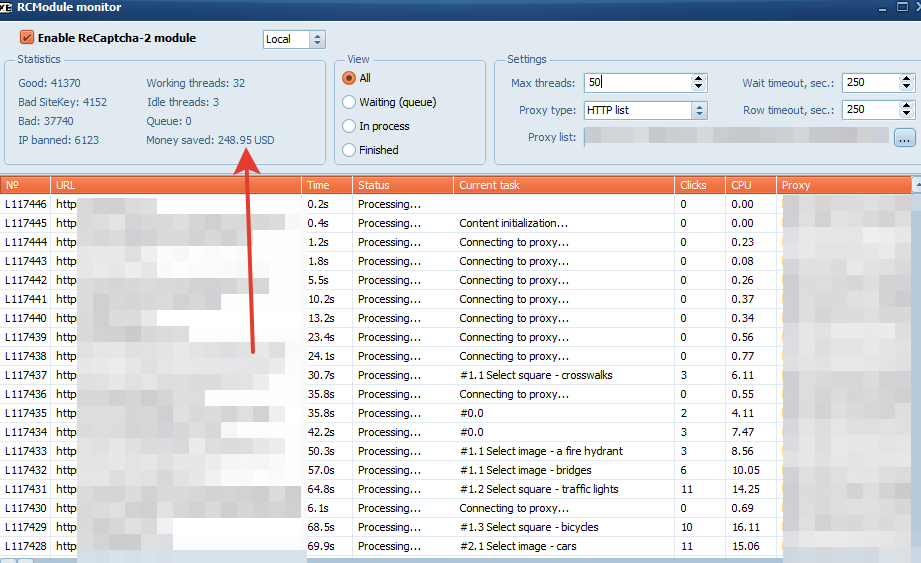Browse proxy list with ellipsis button
Image resolution: width=921 pixels, height=563 pixels.
904,138
